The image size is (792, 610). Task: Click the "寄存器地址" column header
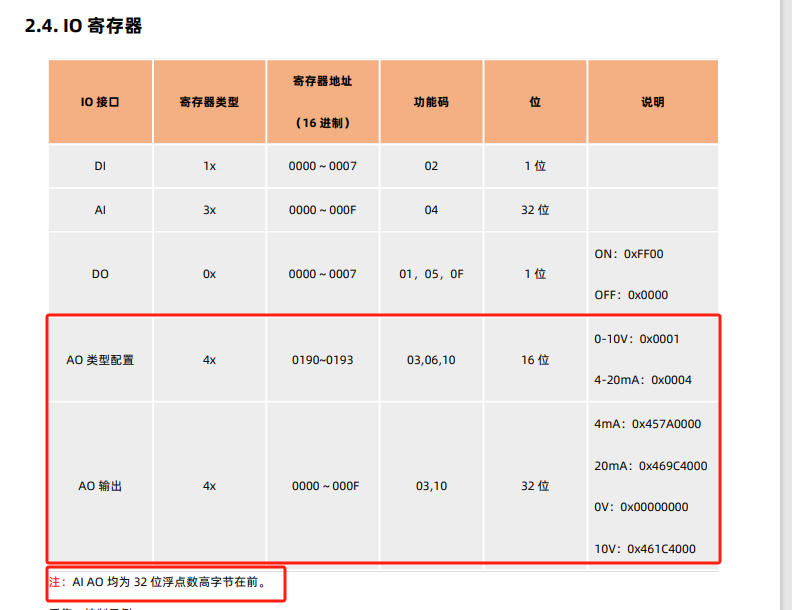point(322,81)
